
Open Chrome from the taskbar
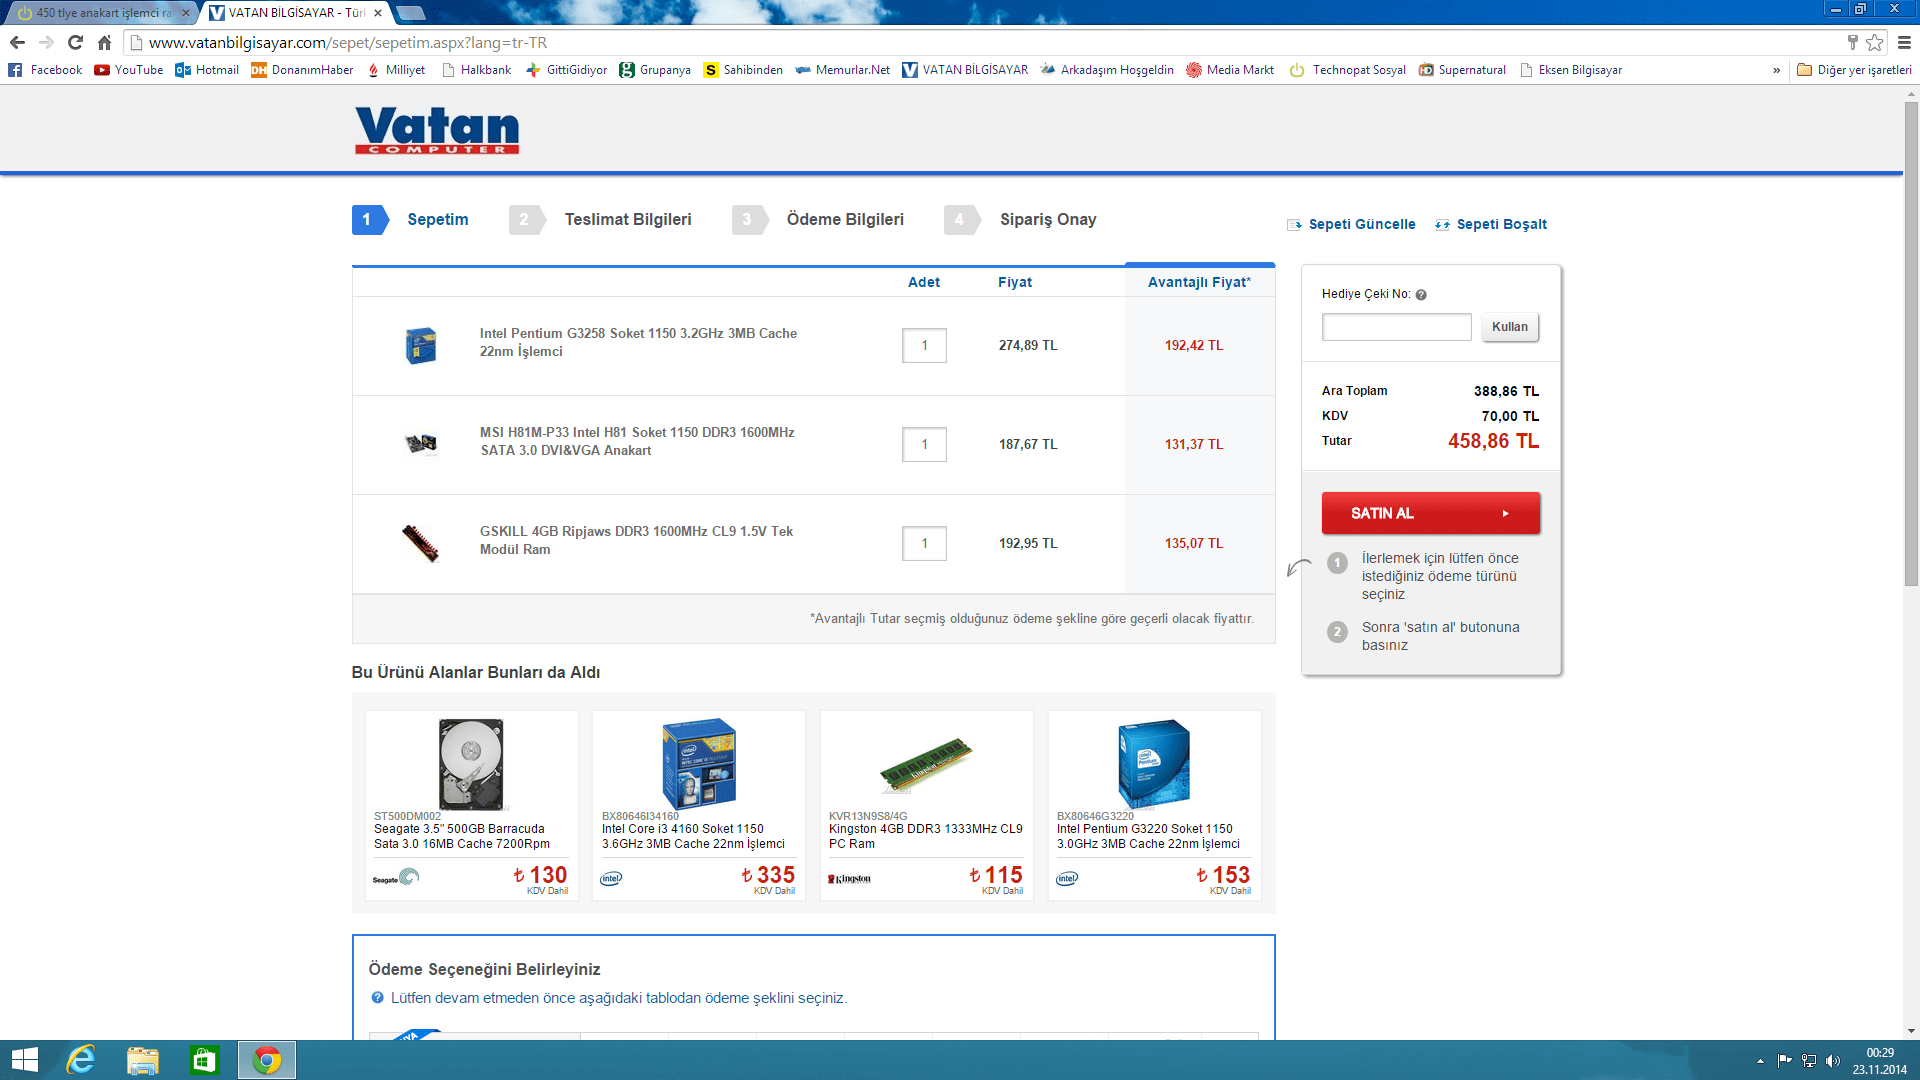266,1060
